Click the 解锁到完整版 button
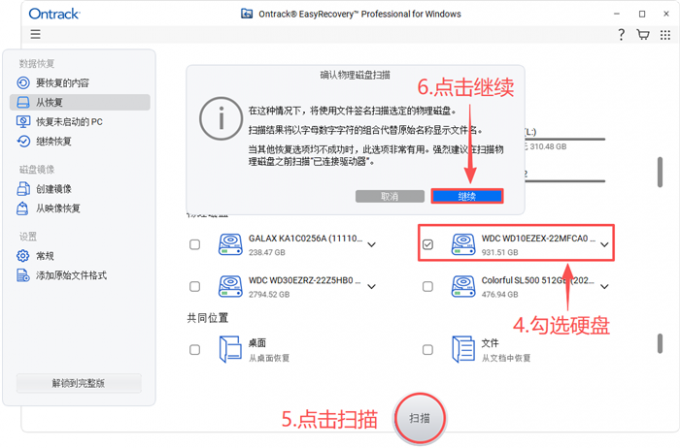 point(78,383)
